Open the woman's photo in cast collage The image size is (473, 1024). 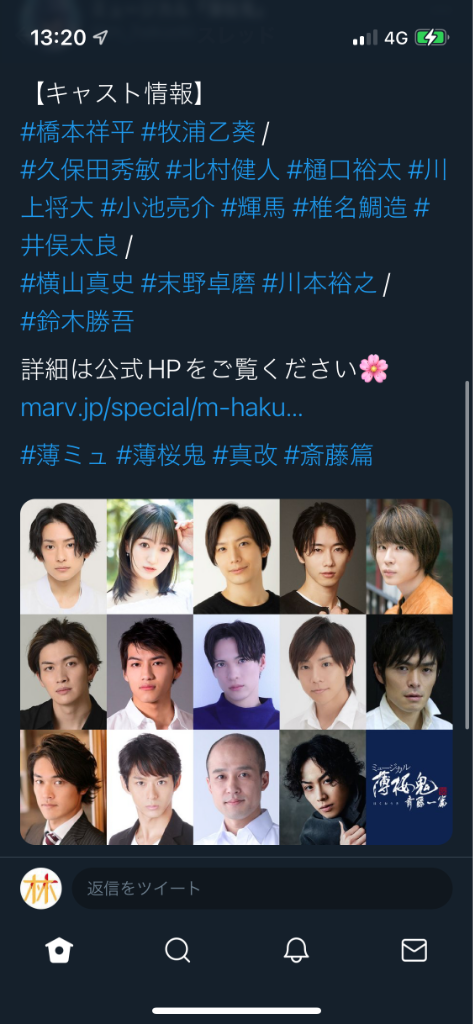(x=150, y=556)
